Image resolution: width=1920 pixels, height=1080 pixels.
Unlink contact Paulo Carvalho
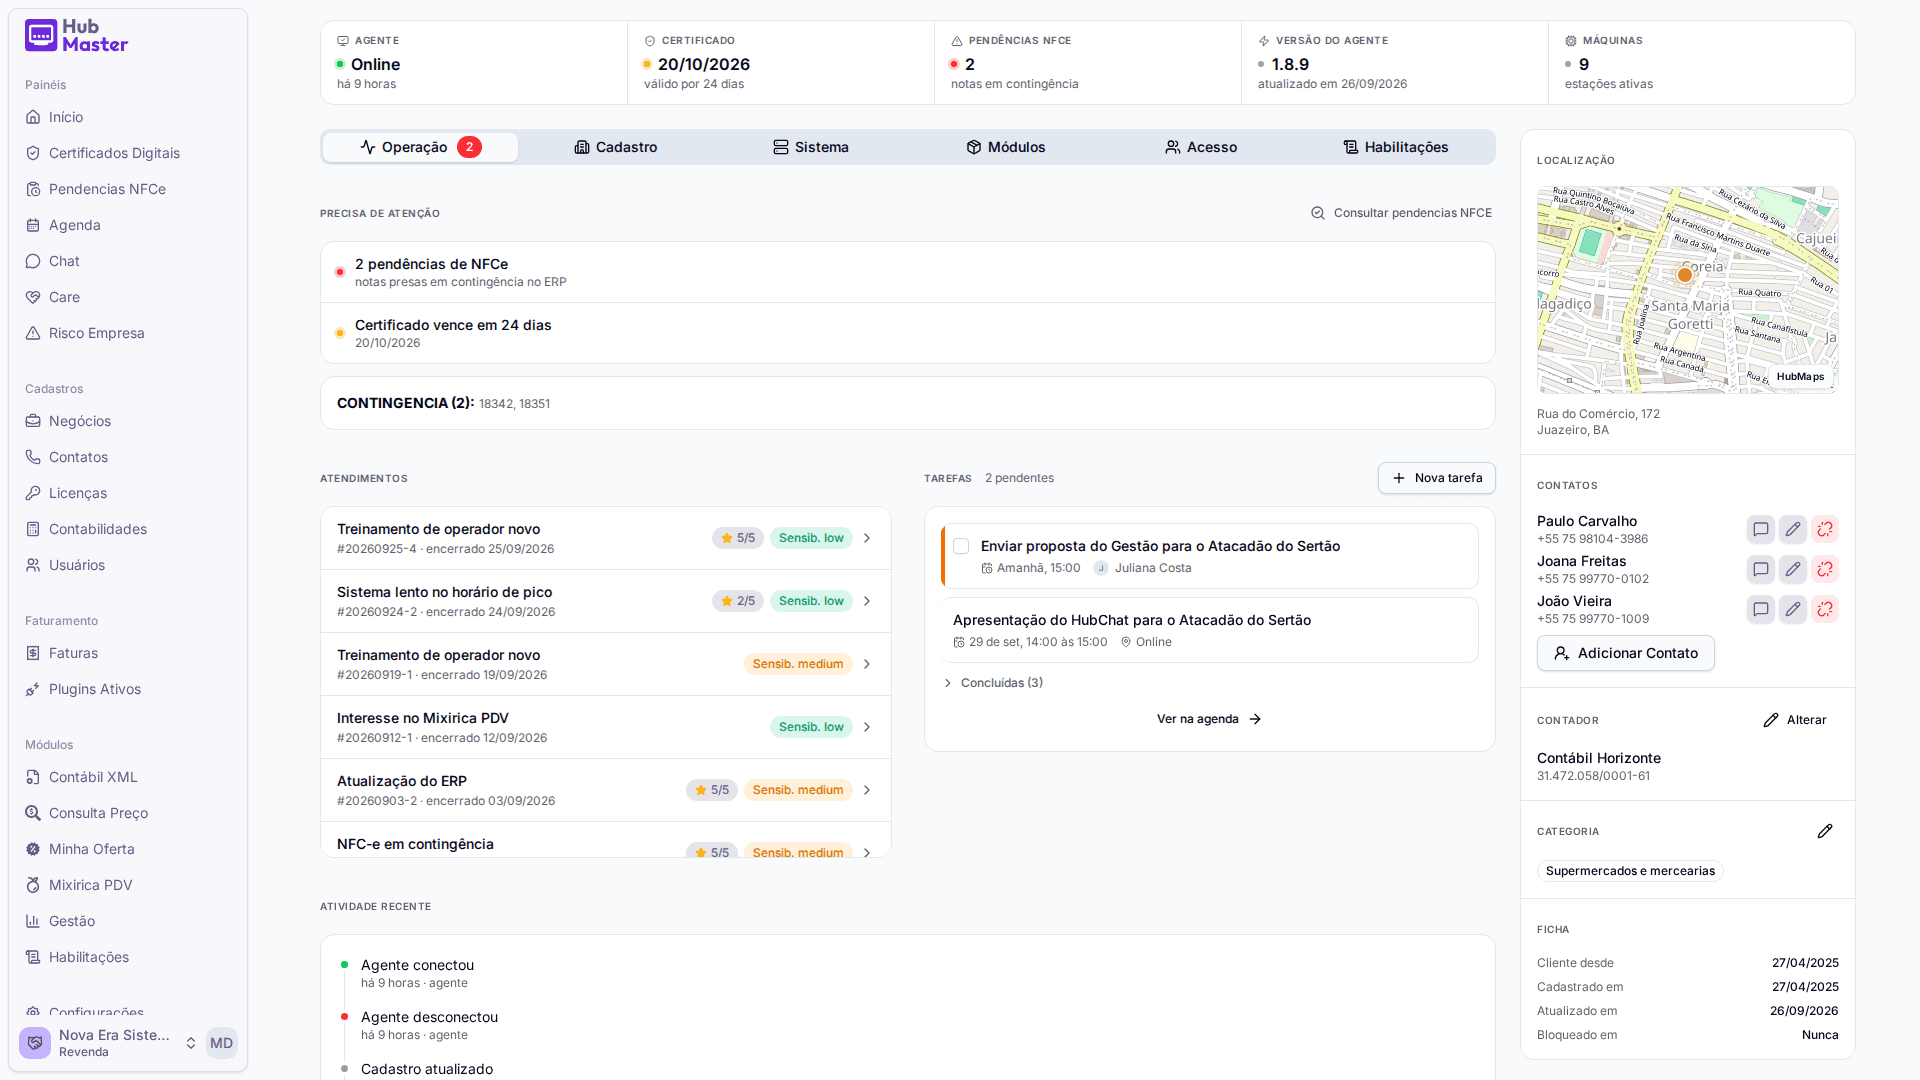(1824, 529)
